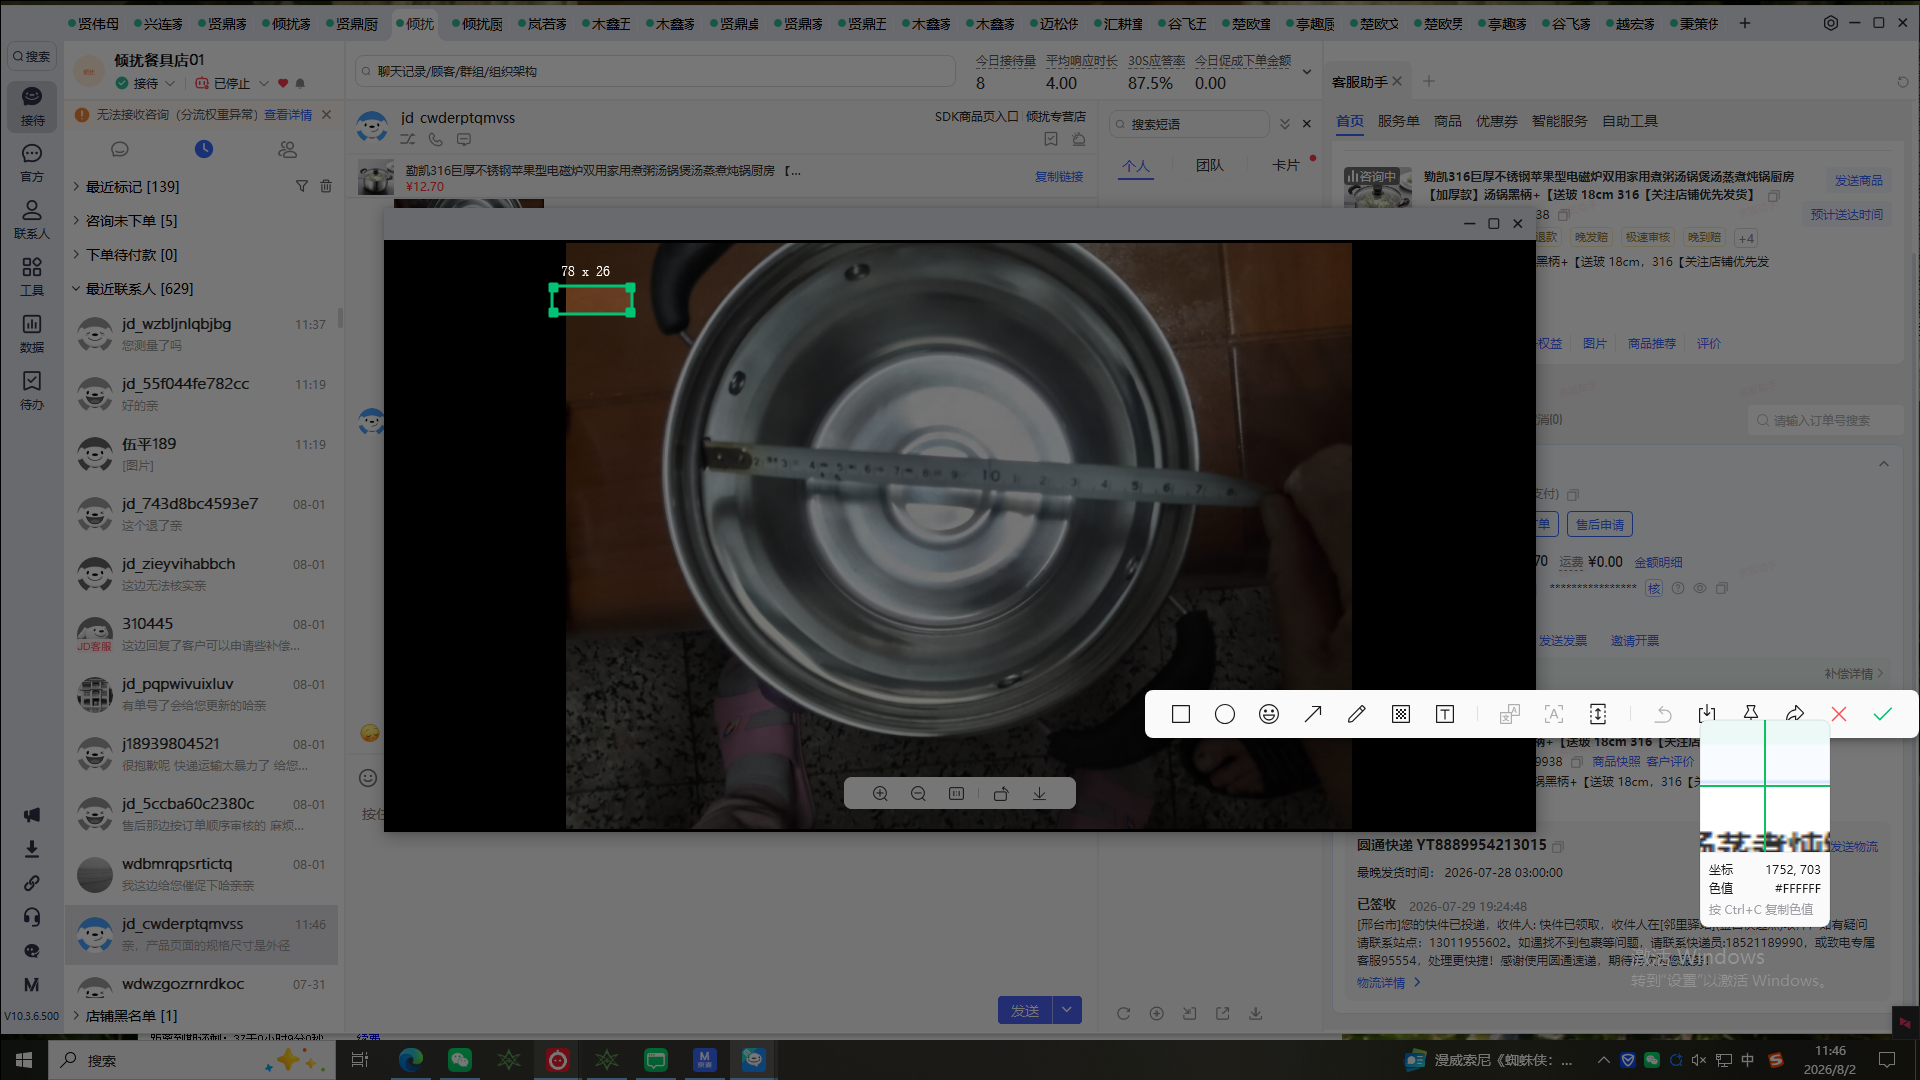The height and width of the screenshot is (1080, 1920).
Task: Click the 搜索短语 search field
Action: click(x=1190, y=124)
